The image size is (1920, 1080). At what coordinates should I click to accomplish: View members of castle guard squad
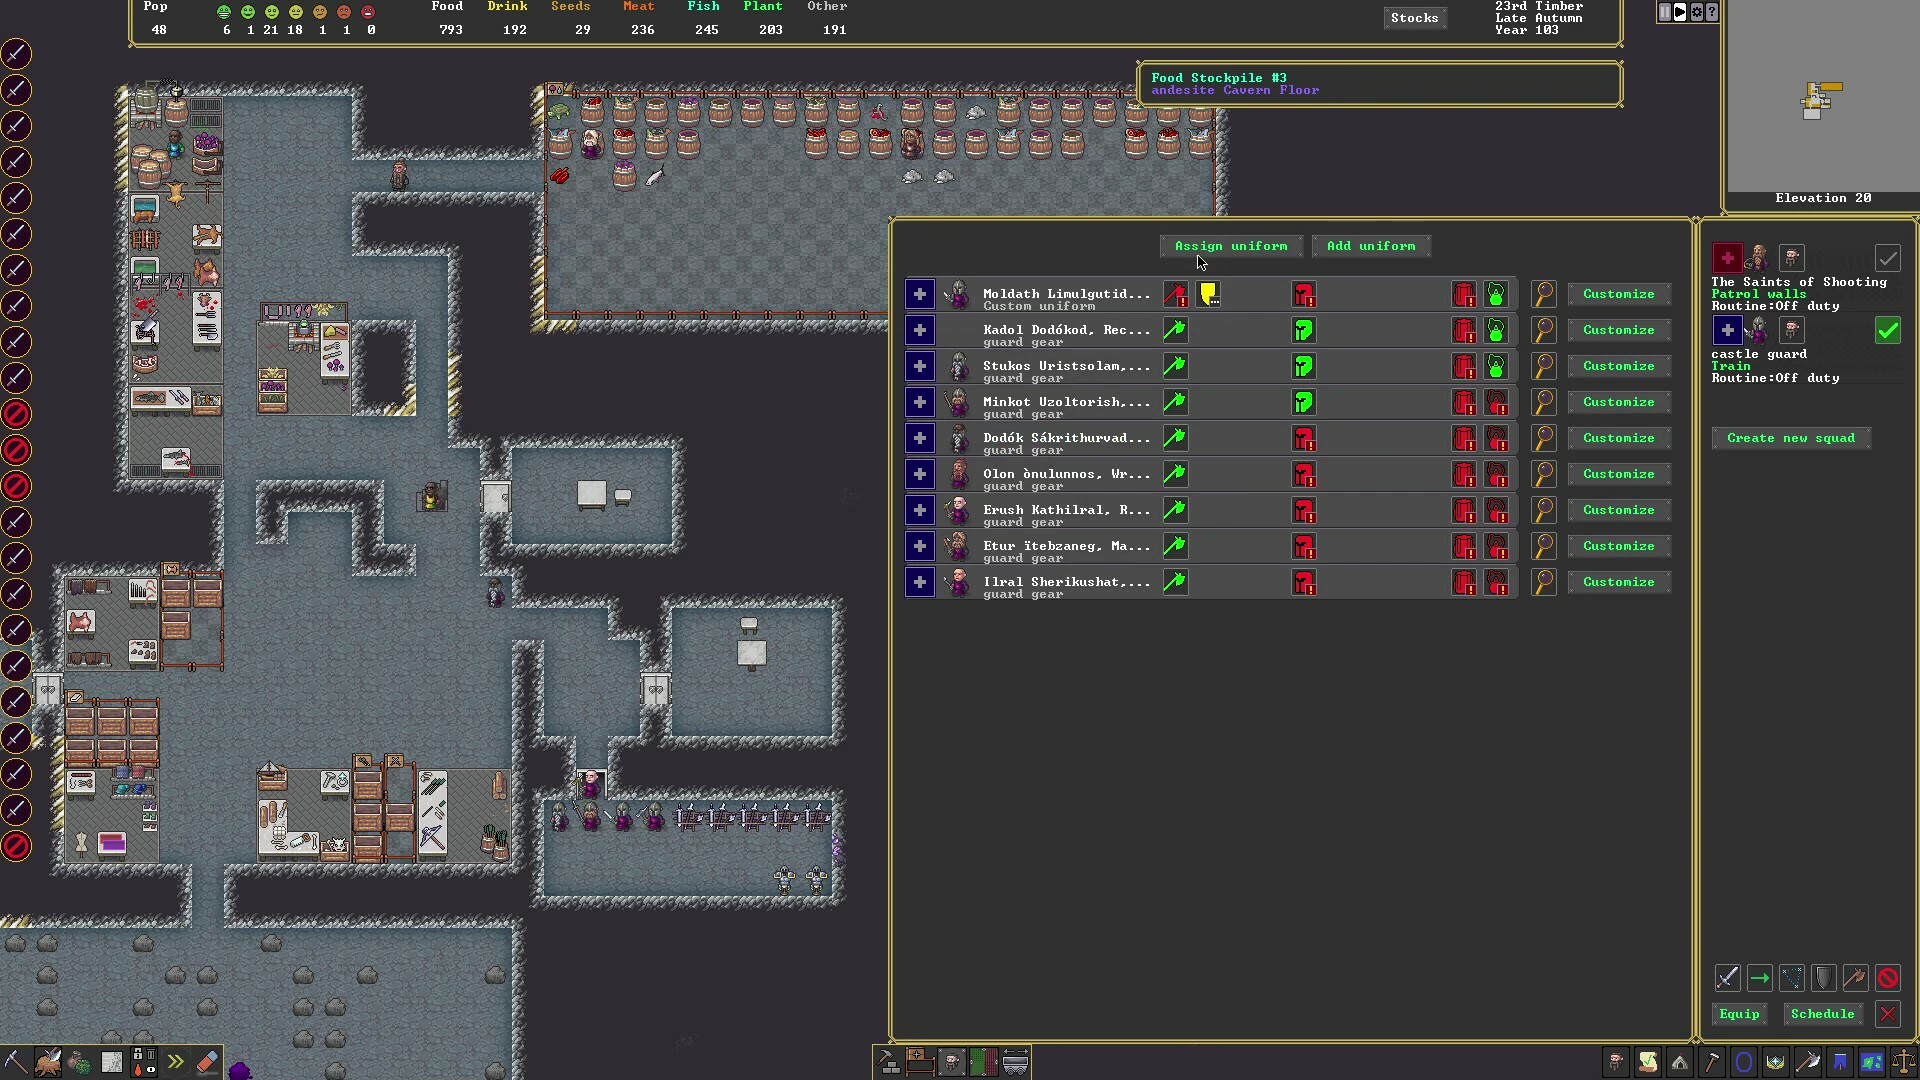pyautogui.click(x=1791, y=330)
